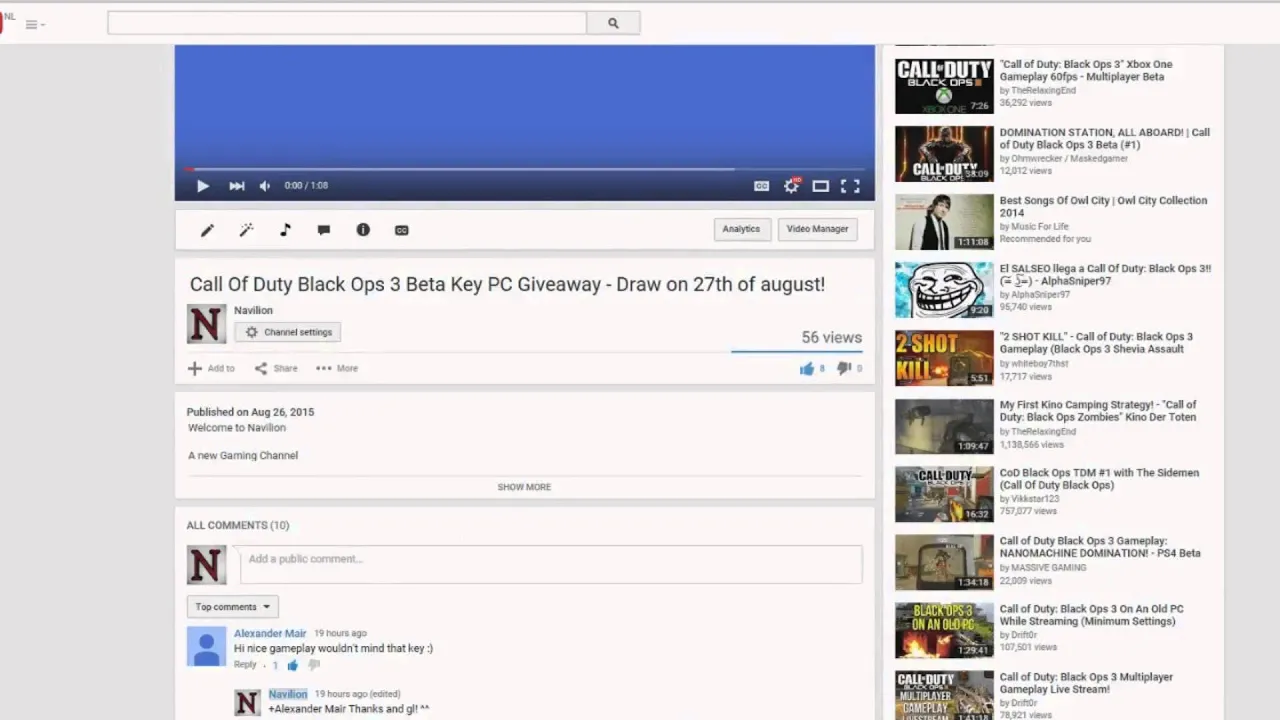Viewport: 1280px width, 720px height.
Task: Open TheRelaxingEnd channel under Xbox One video
Action: tap(1043, 90)
